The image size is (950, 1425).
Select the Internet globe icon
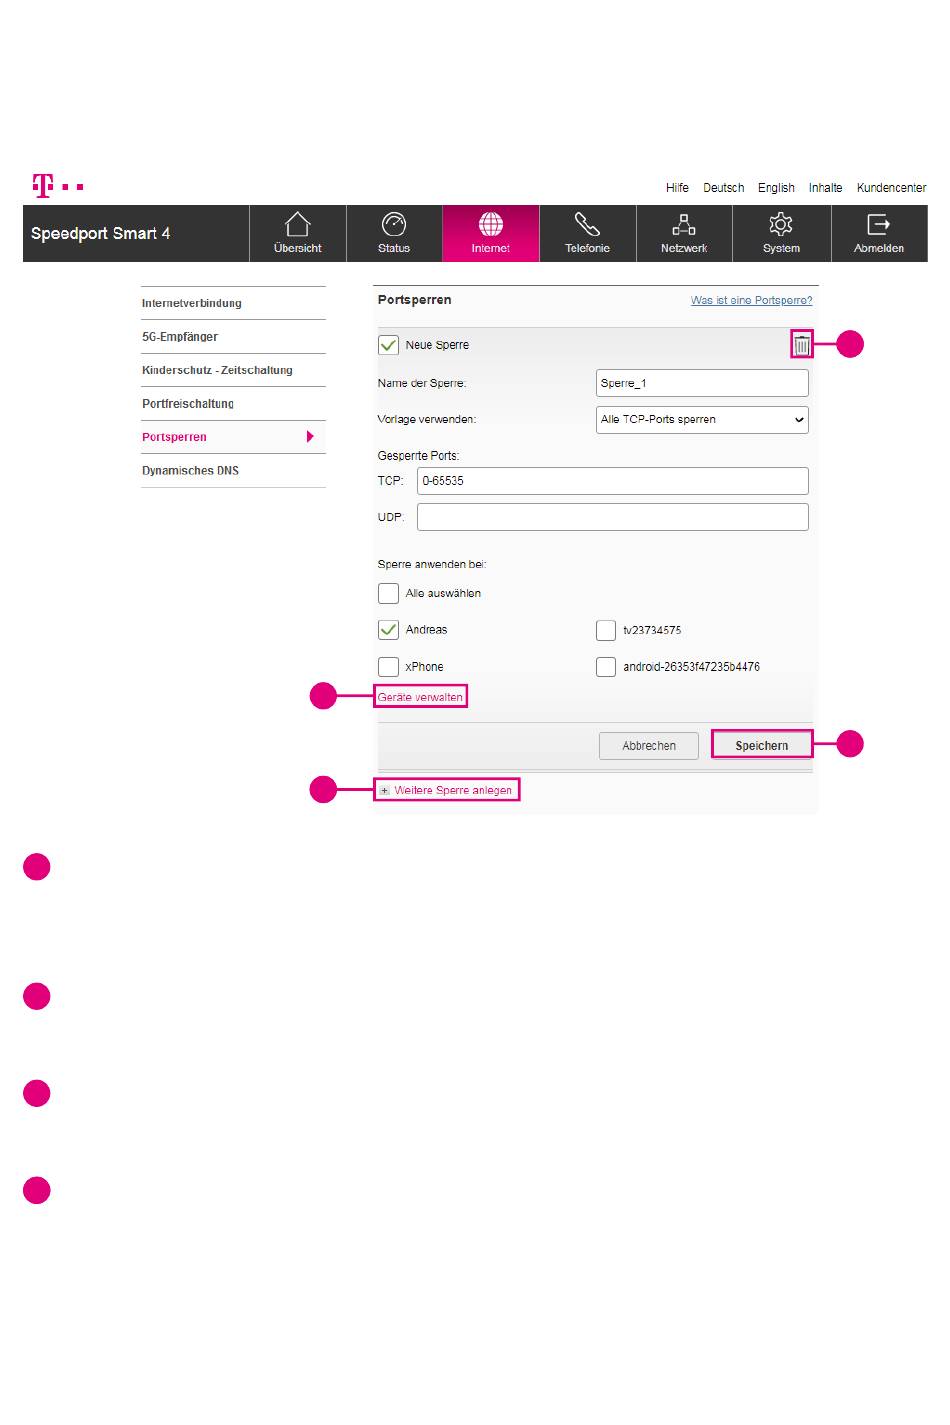pyautogui.click(x=491, y=224)
